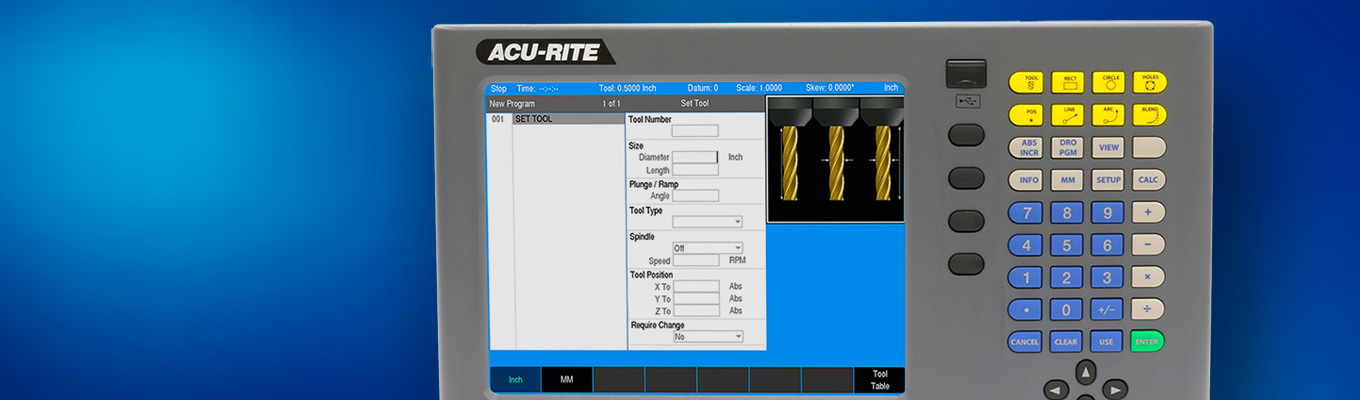Tap number key 3
The width and height of the screenshot is (1360, 400).
1107,277
